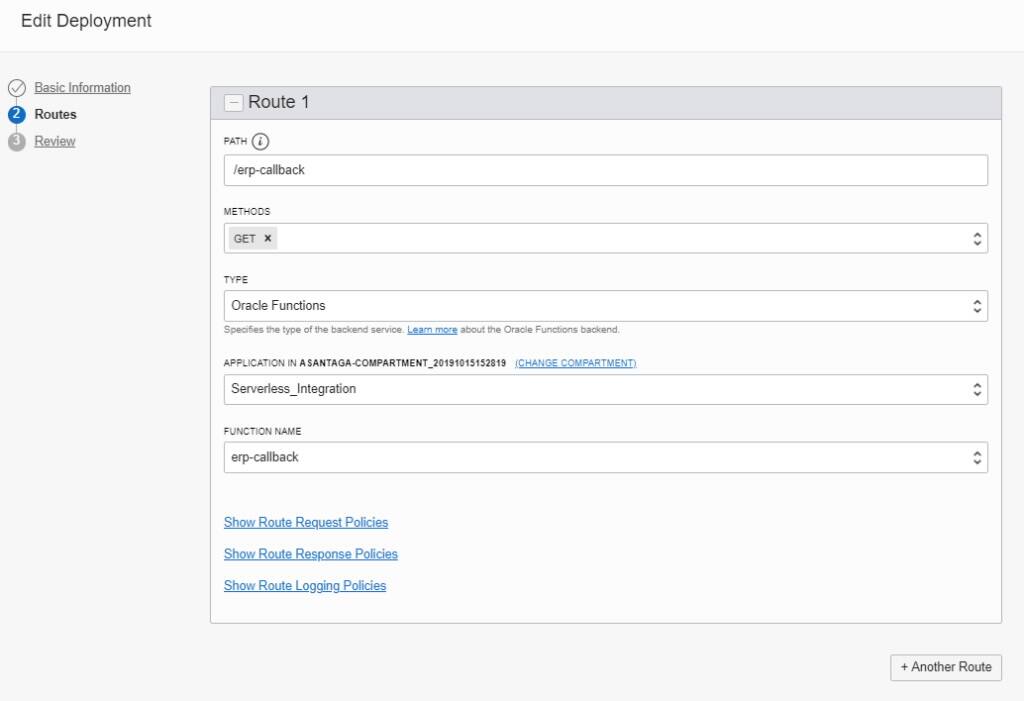Select the Routes step in the sidebar
This screenshot has width=1024, height=701.
pyautogui.click(x=55, y=114)
